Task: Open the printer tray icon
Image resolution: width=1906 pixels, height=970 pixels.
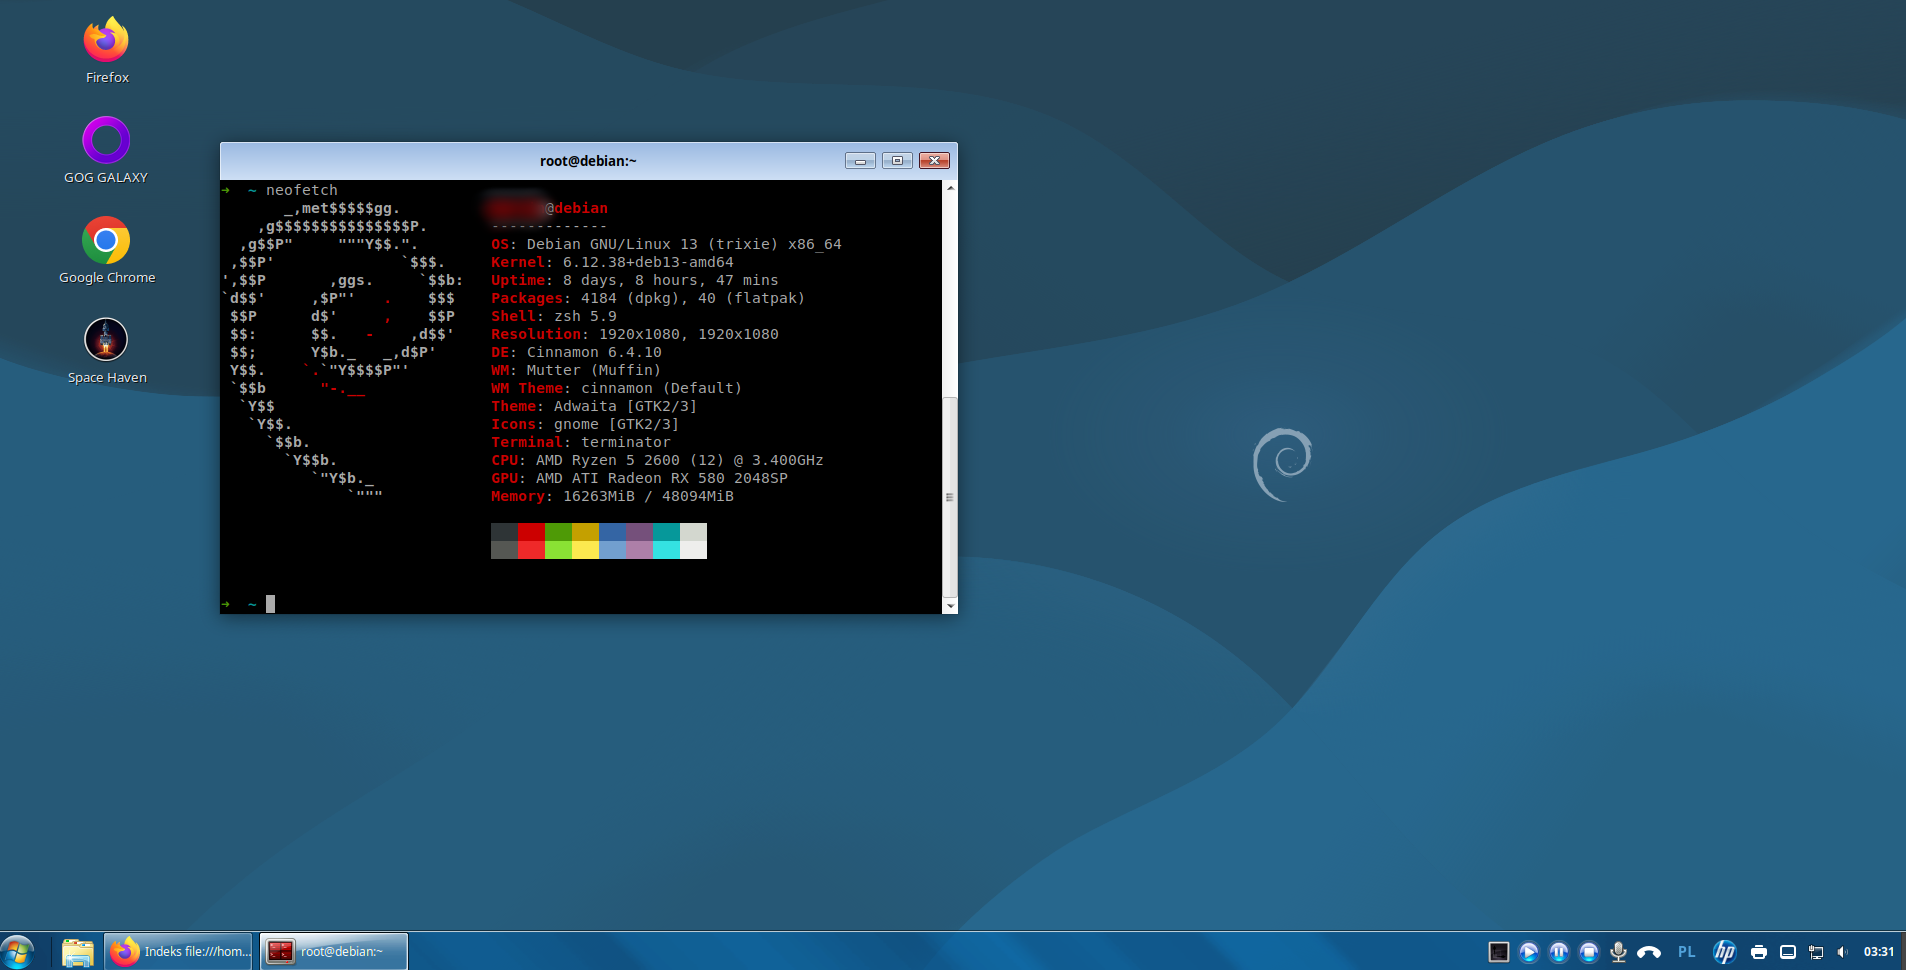Action: (1759, 952)
